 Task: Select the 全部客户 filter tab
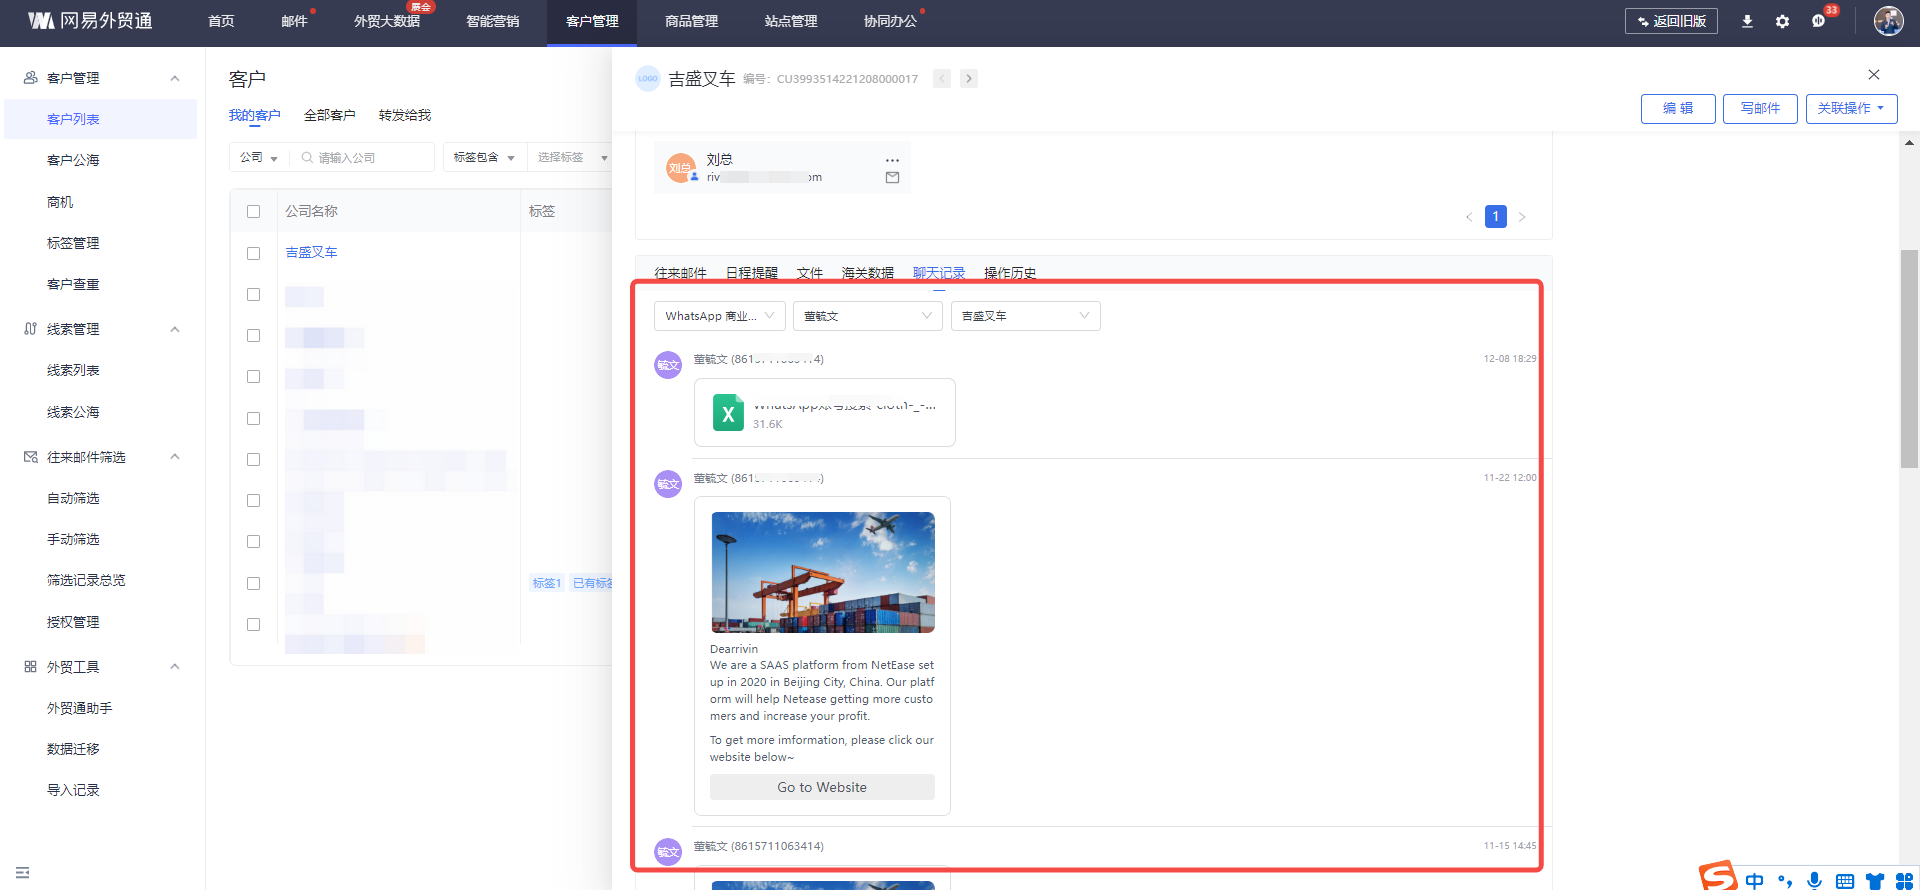pyautogui.click(x=329, y=116)
